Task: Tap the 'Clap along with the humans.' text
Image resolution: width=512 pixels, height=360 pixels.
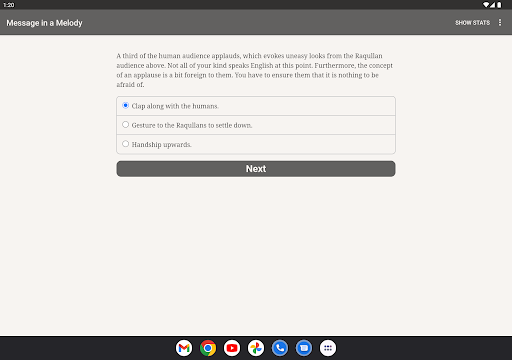Action: 175,106
